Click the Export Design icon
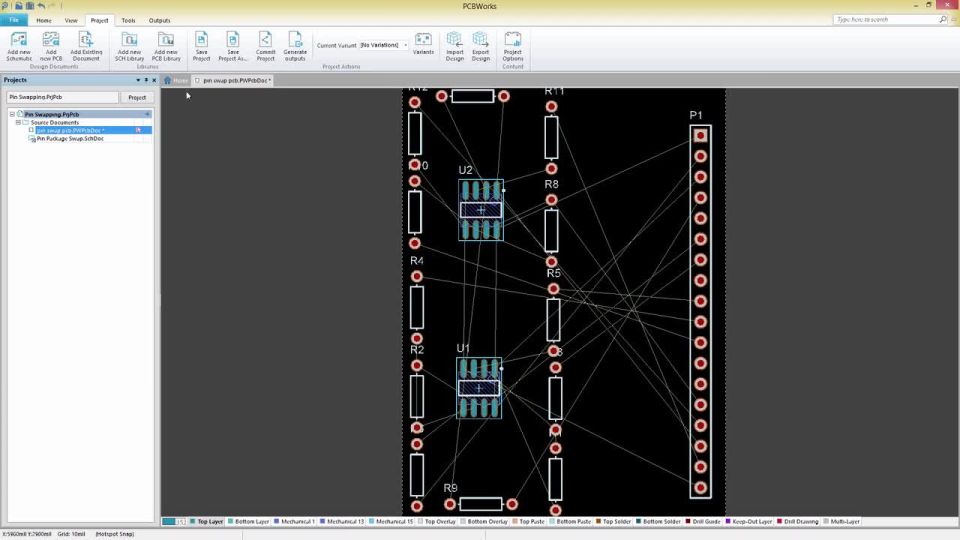The image size is (960, 540). coord(481,39)
